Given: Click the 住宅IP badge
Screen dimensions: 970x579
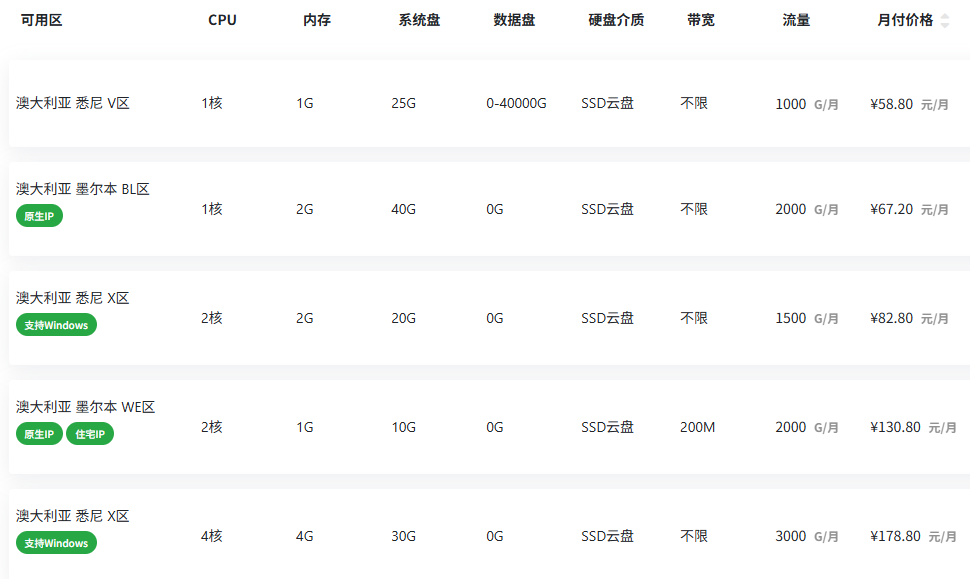Looking at the screenshot, I should [x=90, y=434].
